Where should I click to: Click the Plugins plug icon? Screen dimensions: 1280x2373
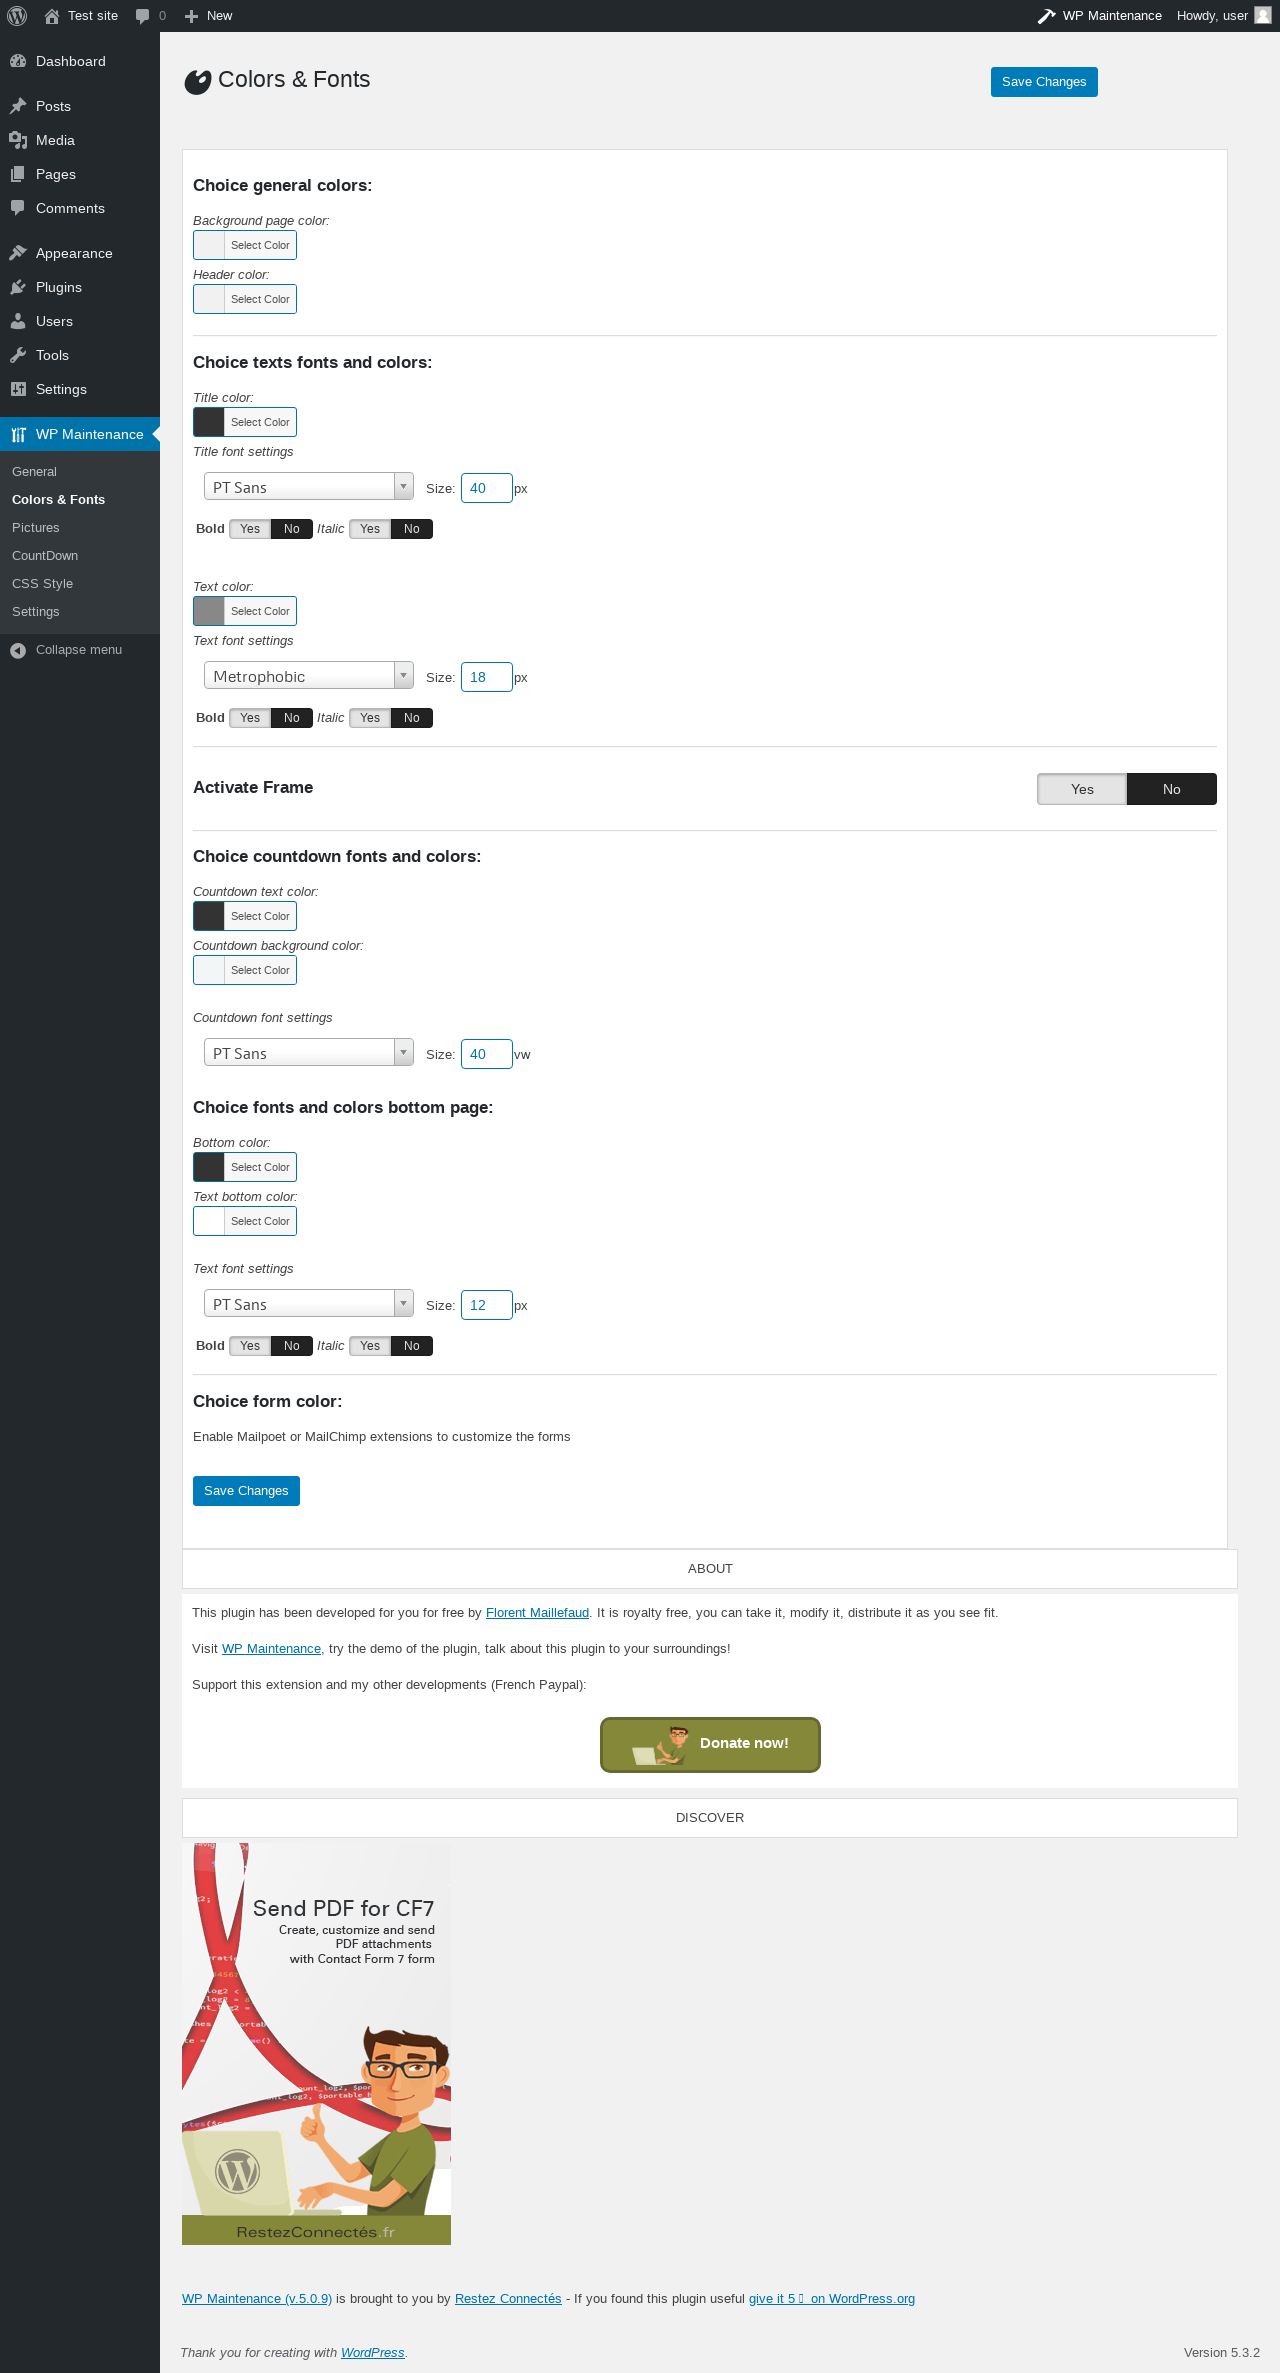[x=18, y=287]
